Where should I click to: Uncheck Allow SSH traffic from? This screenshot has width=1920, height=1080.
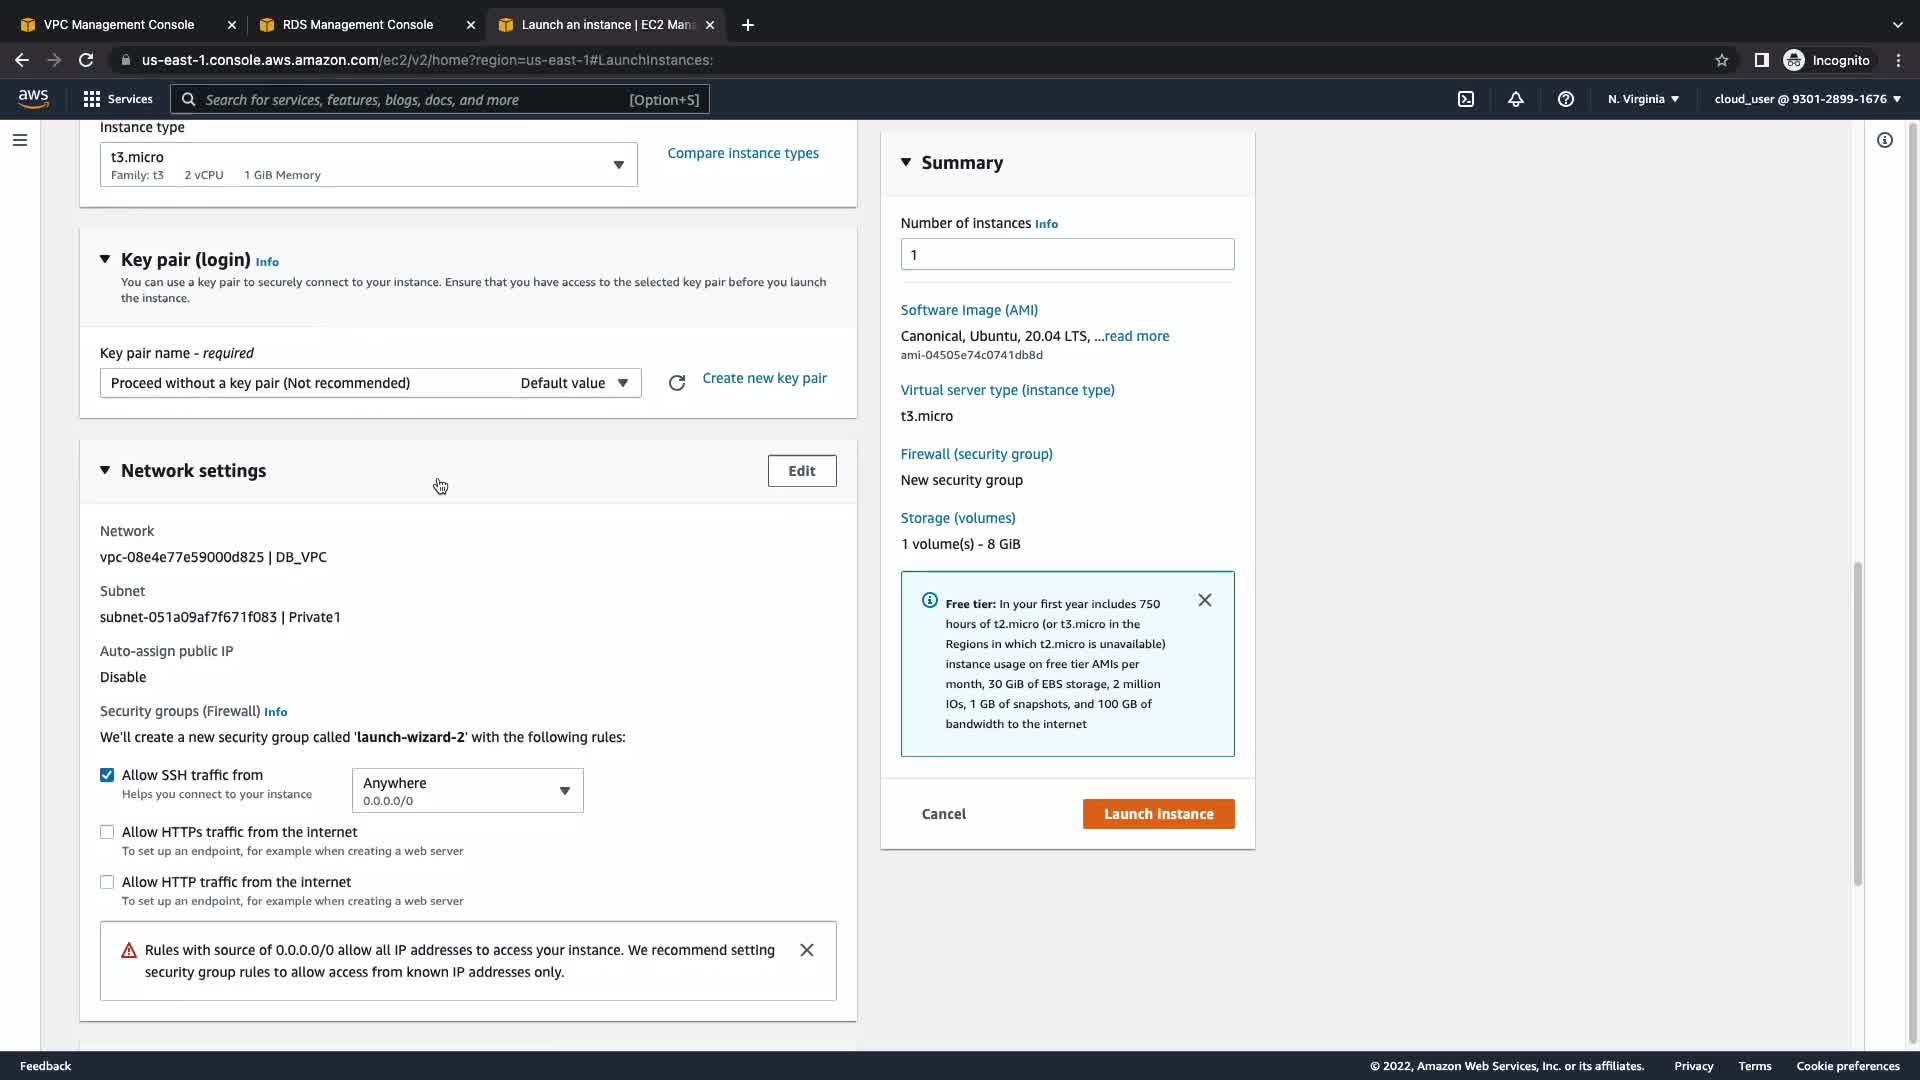(x=107, y=775)
